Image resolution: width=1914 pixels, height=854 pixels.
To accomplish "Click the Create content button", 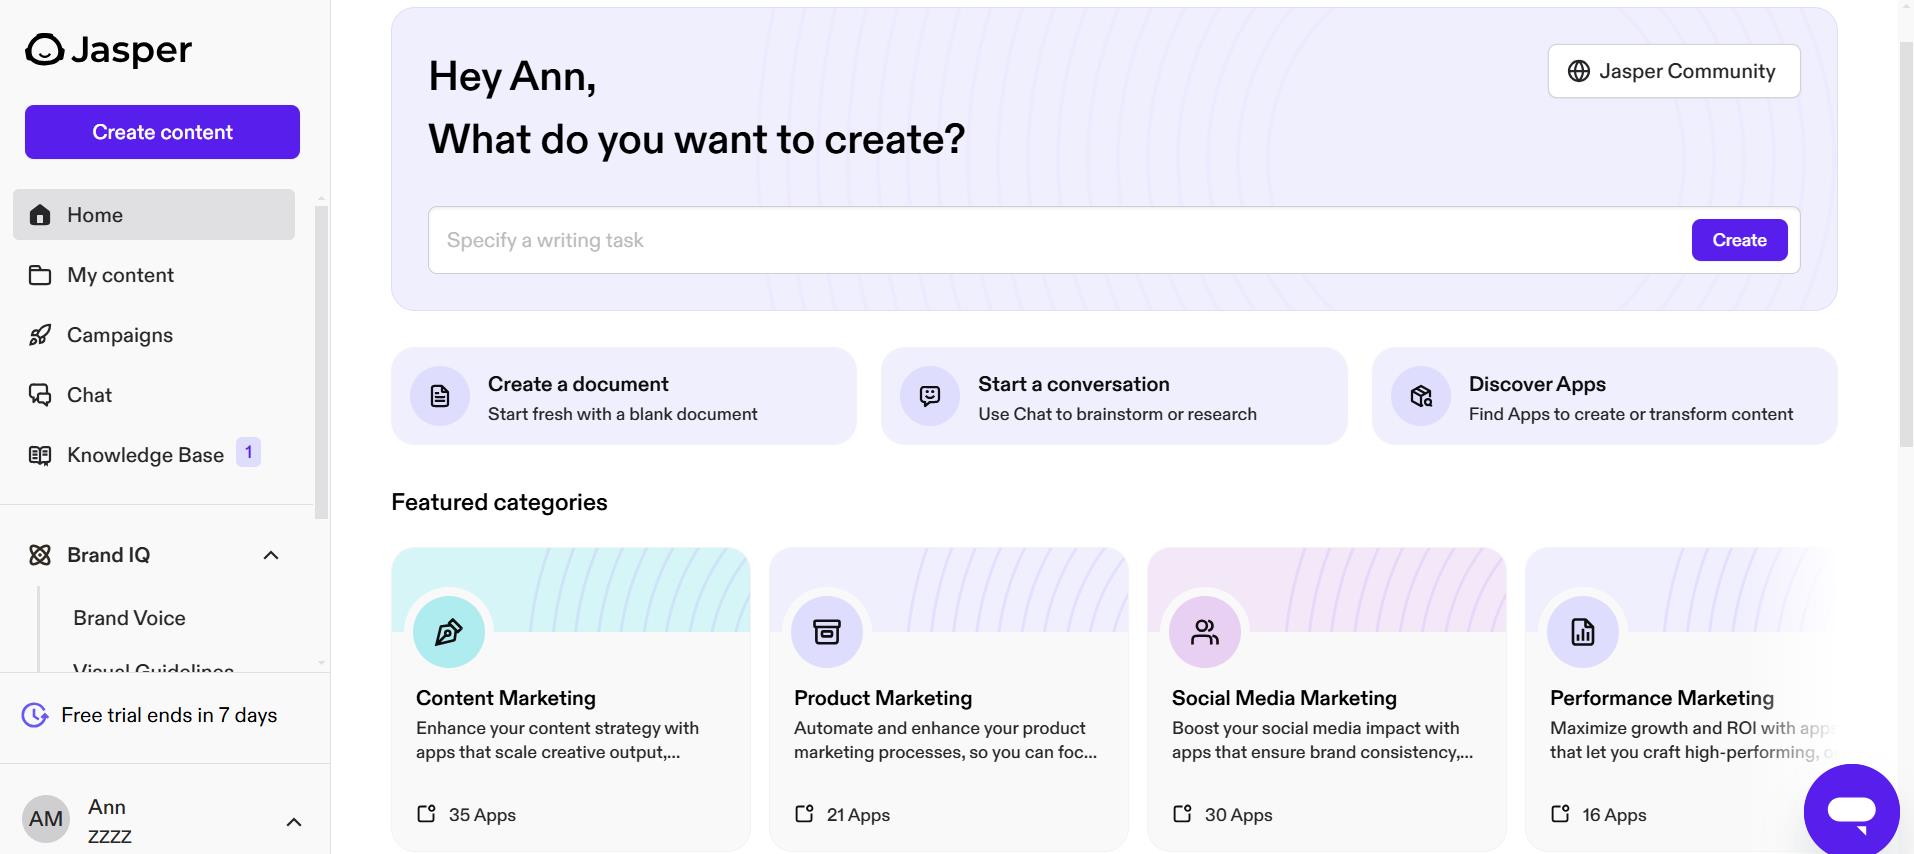I will [x=162, y=132].
